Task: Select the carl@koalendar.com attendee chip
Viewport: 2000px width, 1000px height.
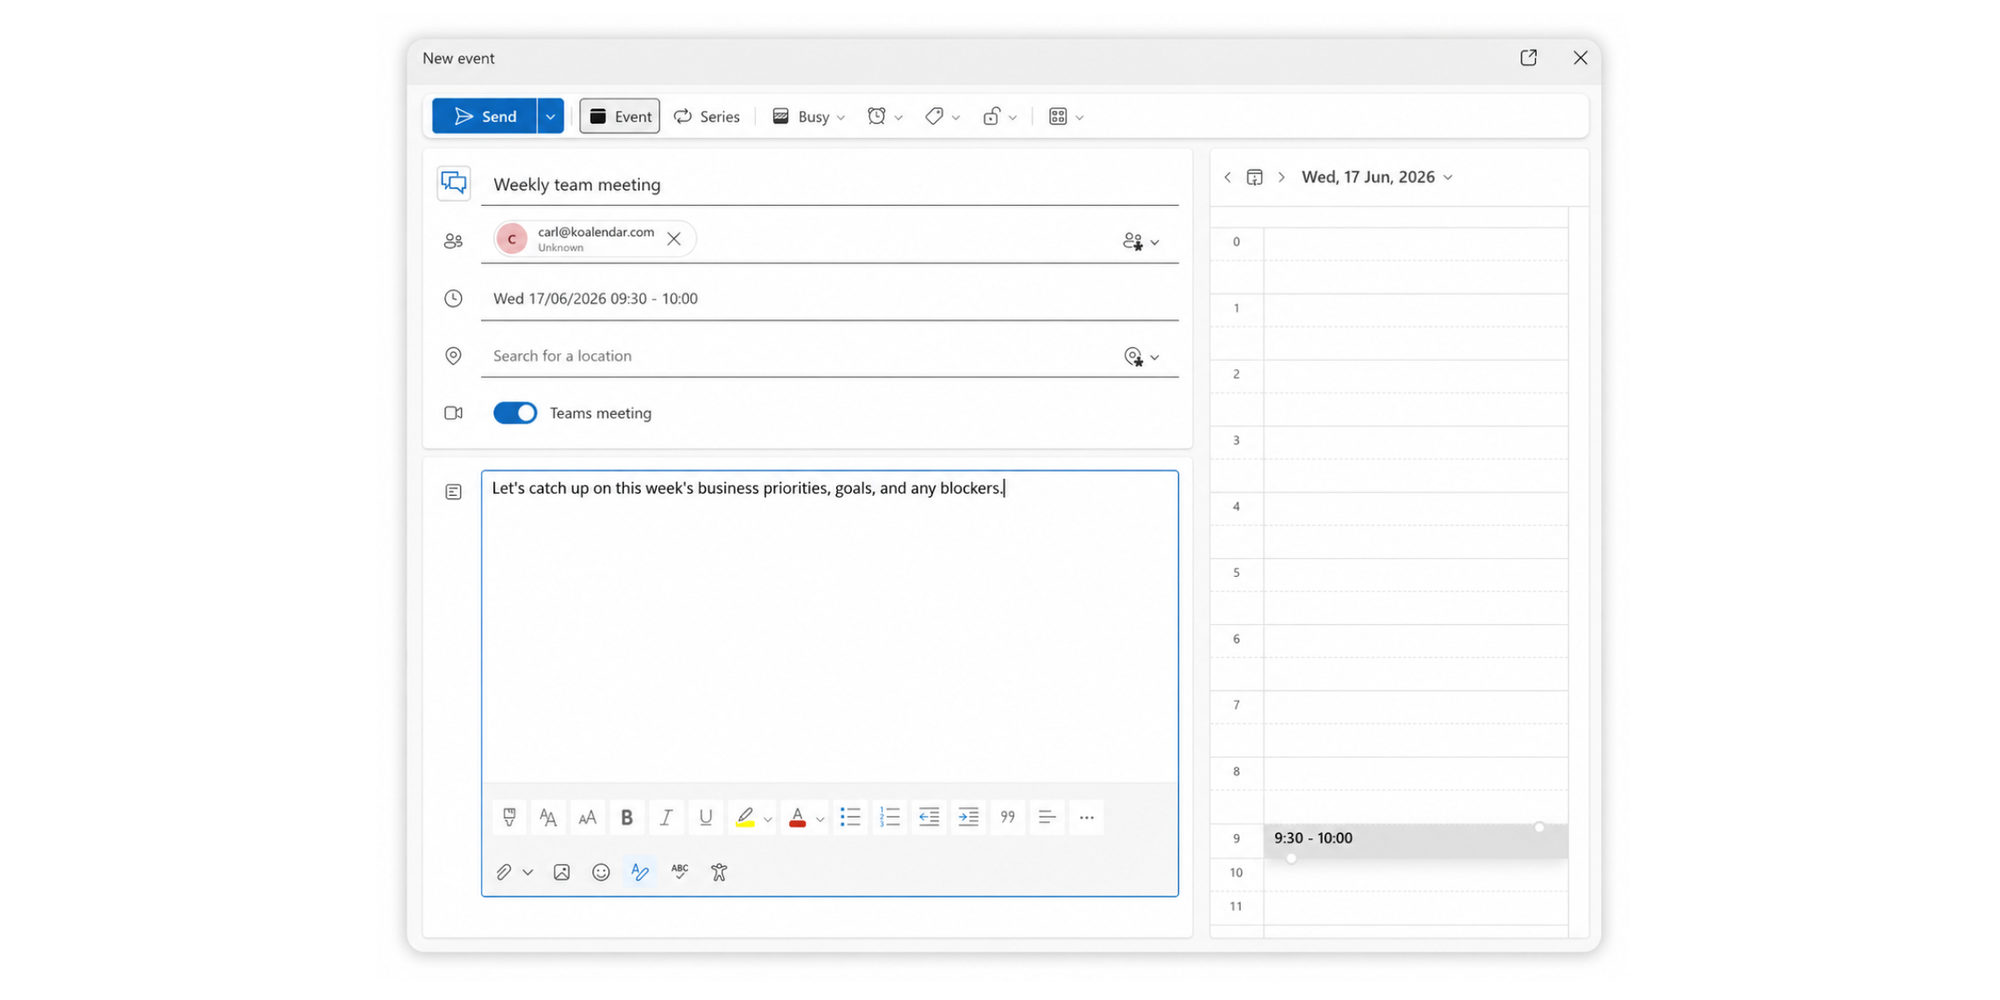Action: tap(594, 239)
